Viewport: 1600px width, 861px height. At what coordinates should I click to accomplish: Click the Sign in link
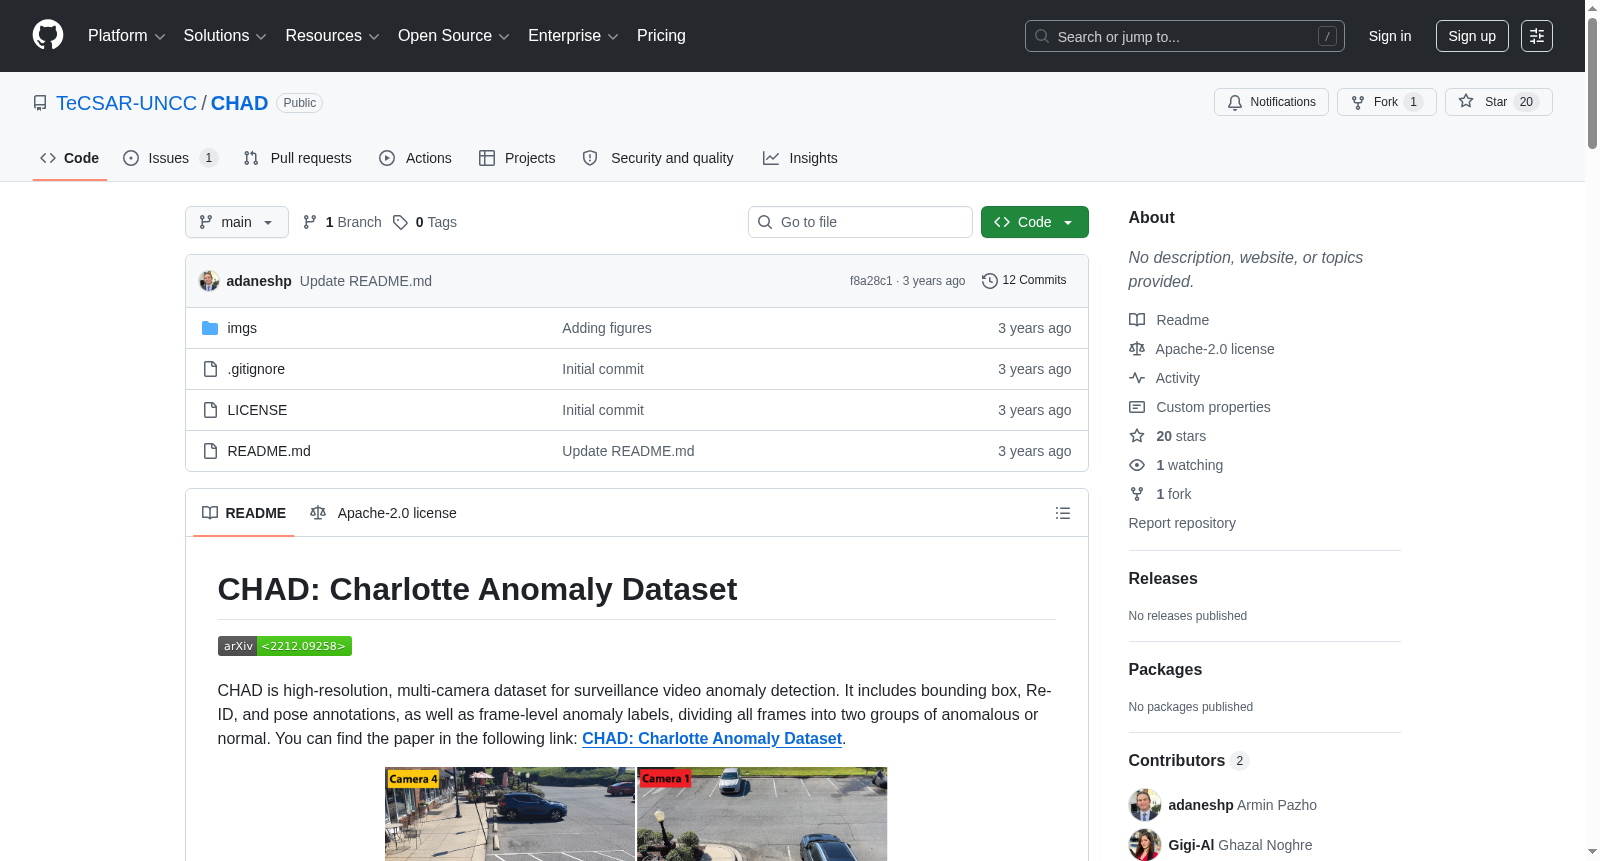tap(1390, 36)
